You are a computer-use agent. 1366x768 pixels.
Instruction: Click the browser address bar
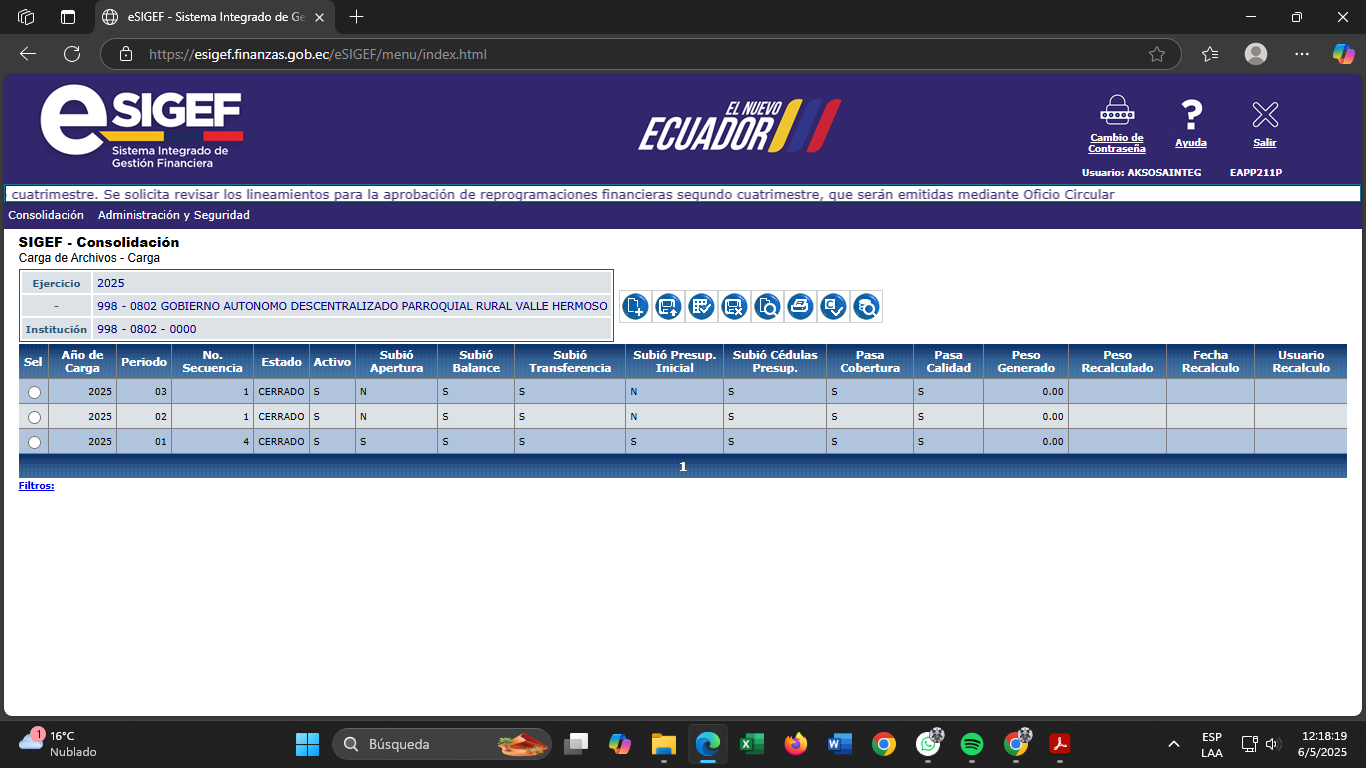coord(640,54)
